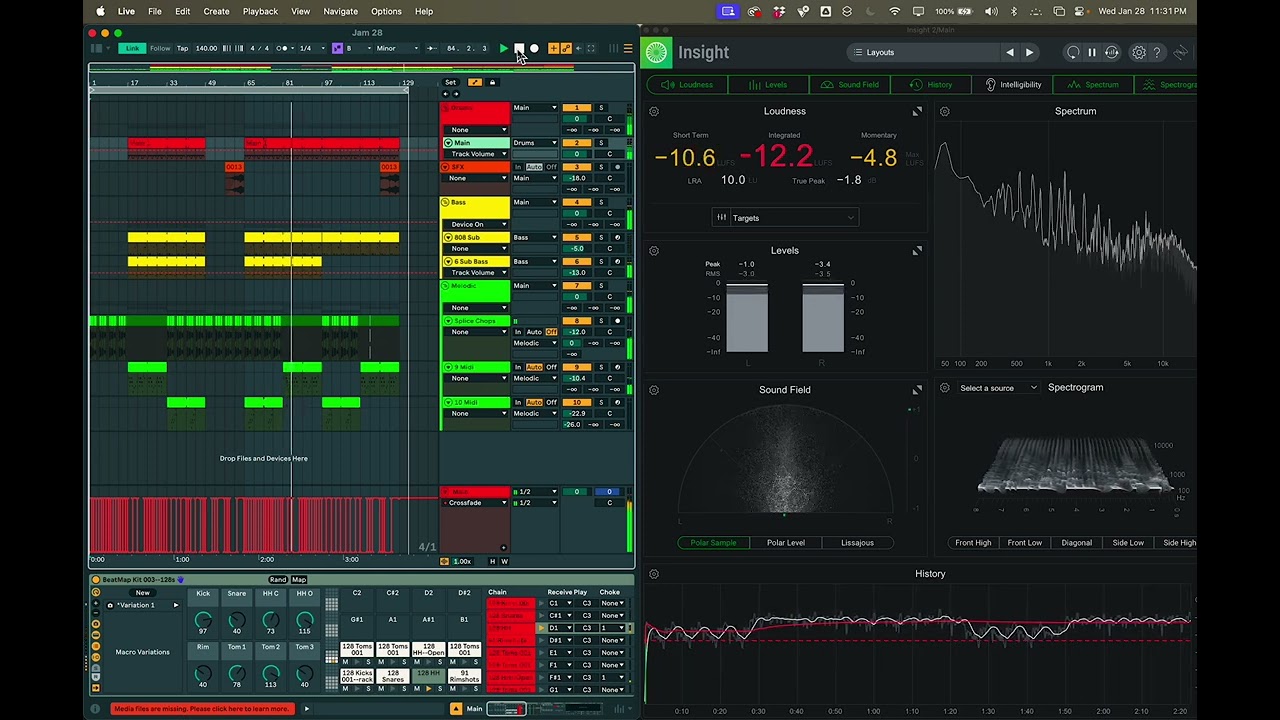Stop playback in Ableton's transport
This screenshot has width=1280, height=720.
tap(519, 48)
